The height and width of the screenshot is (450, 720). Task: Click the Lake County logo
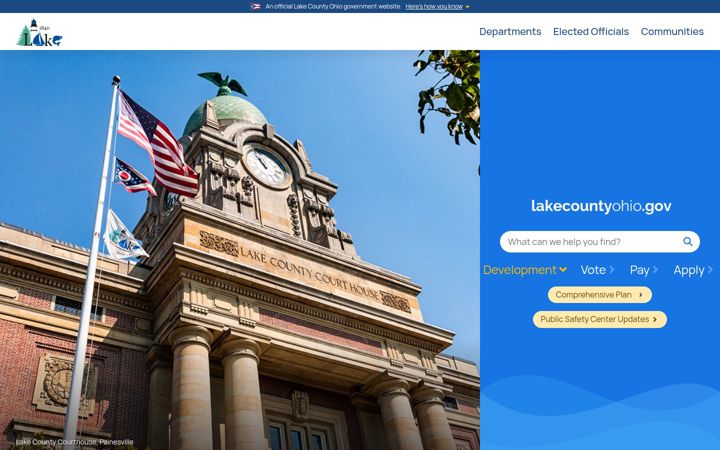pyautogui.click(x=39, y=33)
